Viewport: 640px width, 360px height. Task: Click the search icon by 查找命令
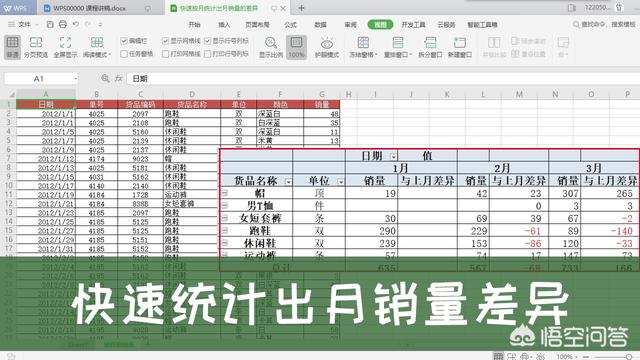pyautogui.click(x=576, y=24)
